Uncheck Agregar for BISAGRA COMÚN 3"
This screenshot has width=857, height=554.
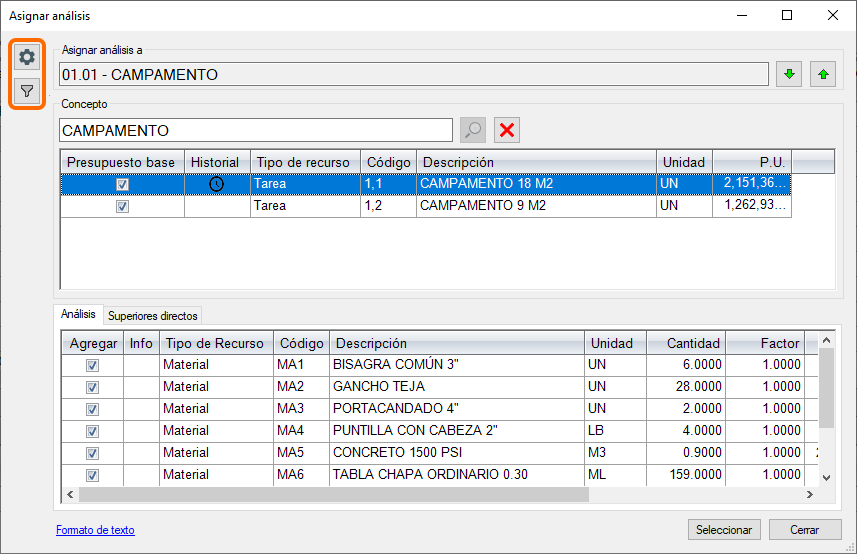click(x=92, y=365)
